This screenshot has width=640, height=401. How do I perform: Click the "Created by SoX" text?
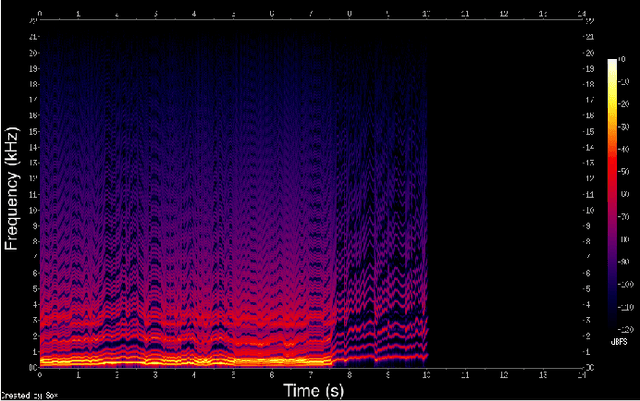[x=20, y=396]
